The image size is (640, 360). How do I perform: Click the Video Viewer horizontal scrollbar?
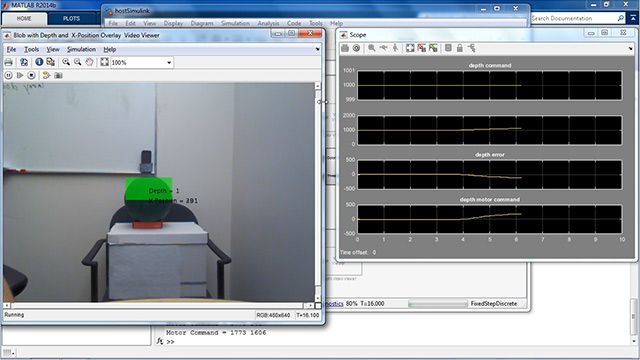click(158, 305)
